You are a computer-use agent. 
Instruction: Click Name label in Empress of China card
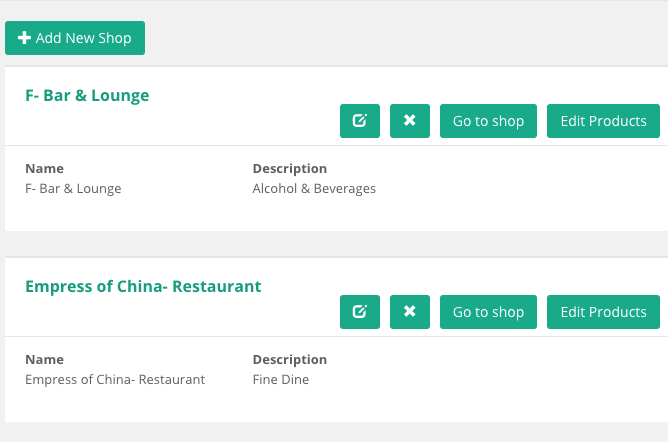tap(45, 360)
